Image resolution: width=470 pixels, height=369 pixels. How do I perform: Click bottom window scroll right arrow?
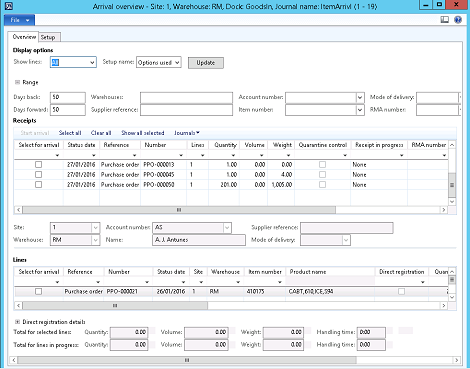tap(457, 360)
